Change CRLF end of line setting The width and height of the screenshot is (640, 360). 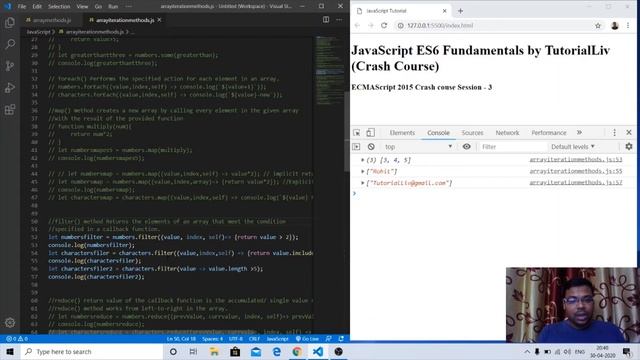tap(254, 339)
